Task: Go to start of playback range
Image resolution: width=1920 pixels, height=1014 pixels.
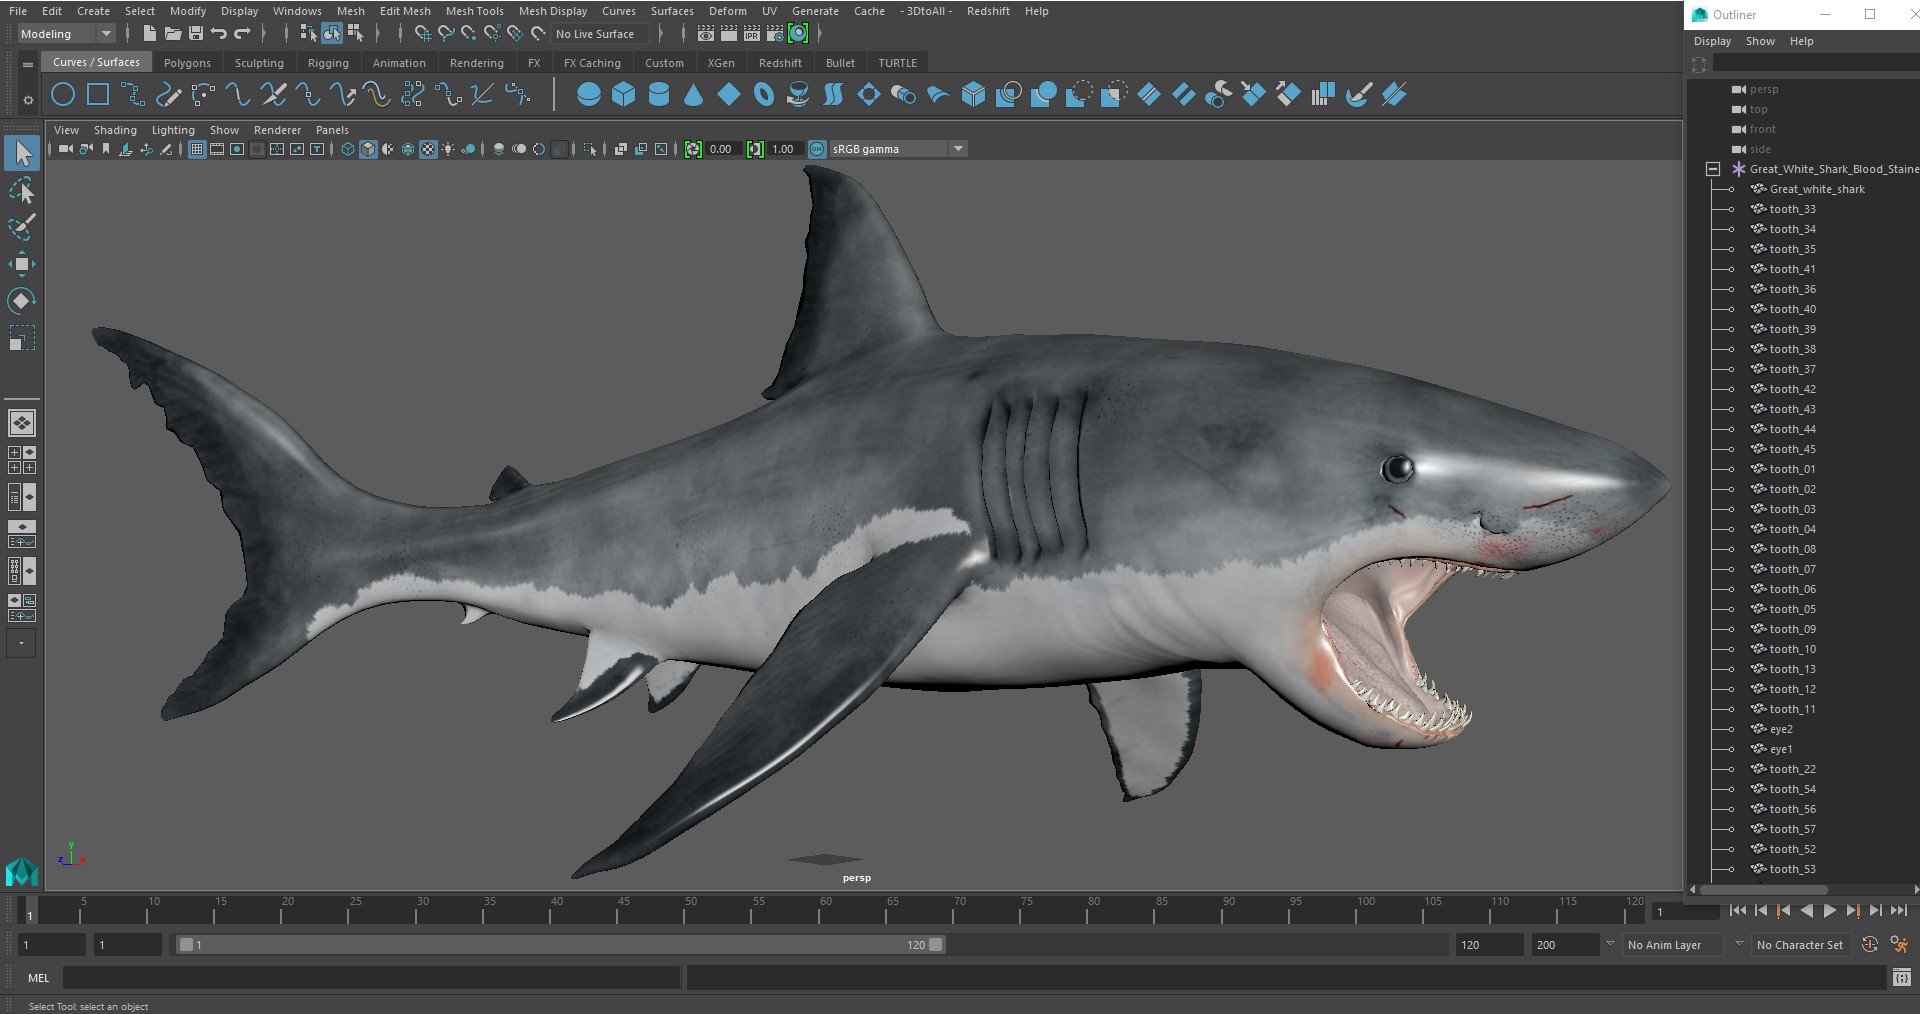Action: [x=1738, y=911]
